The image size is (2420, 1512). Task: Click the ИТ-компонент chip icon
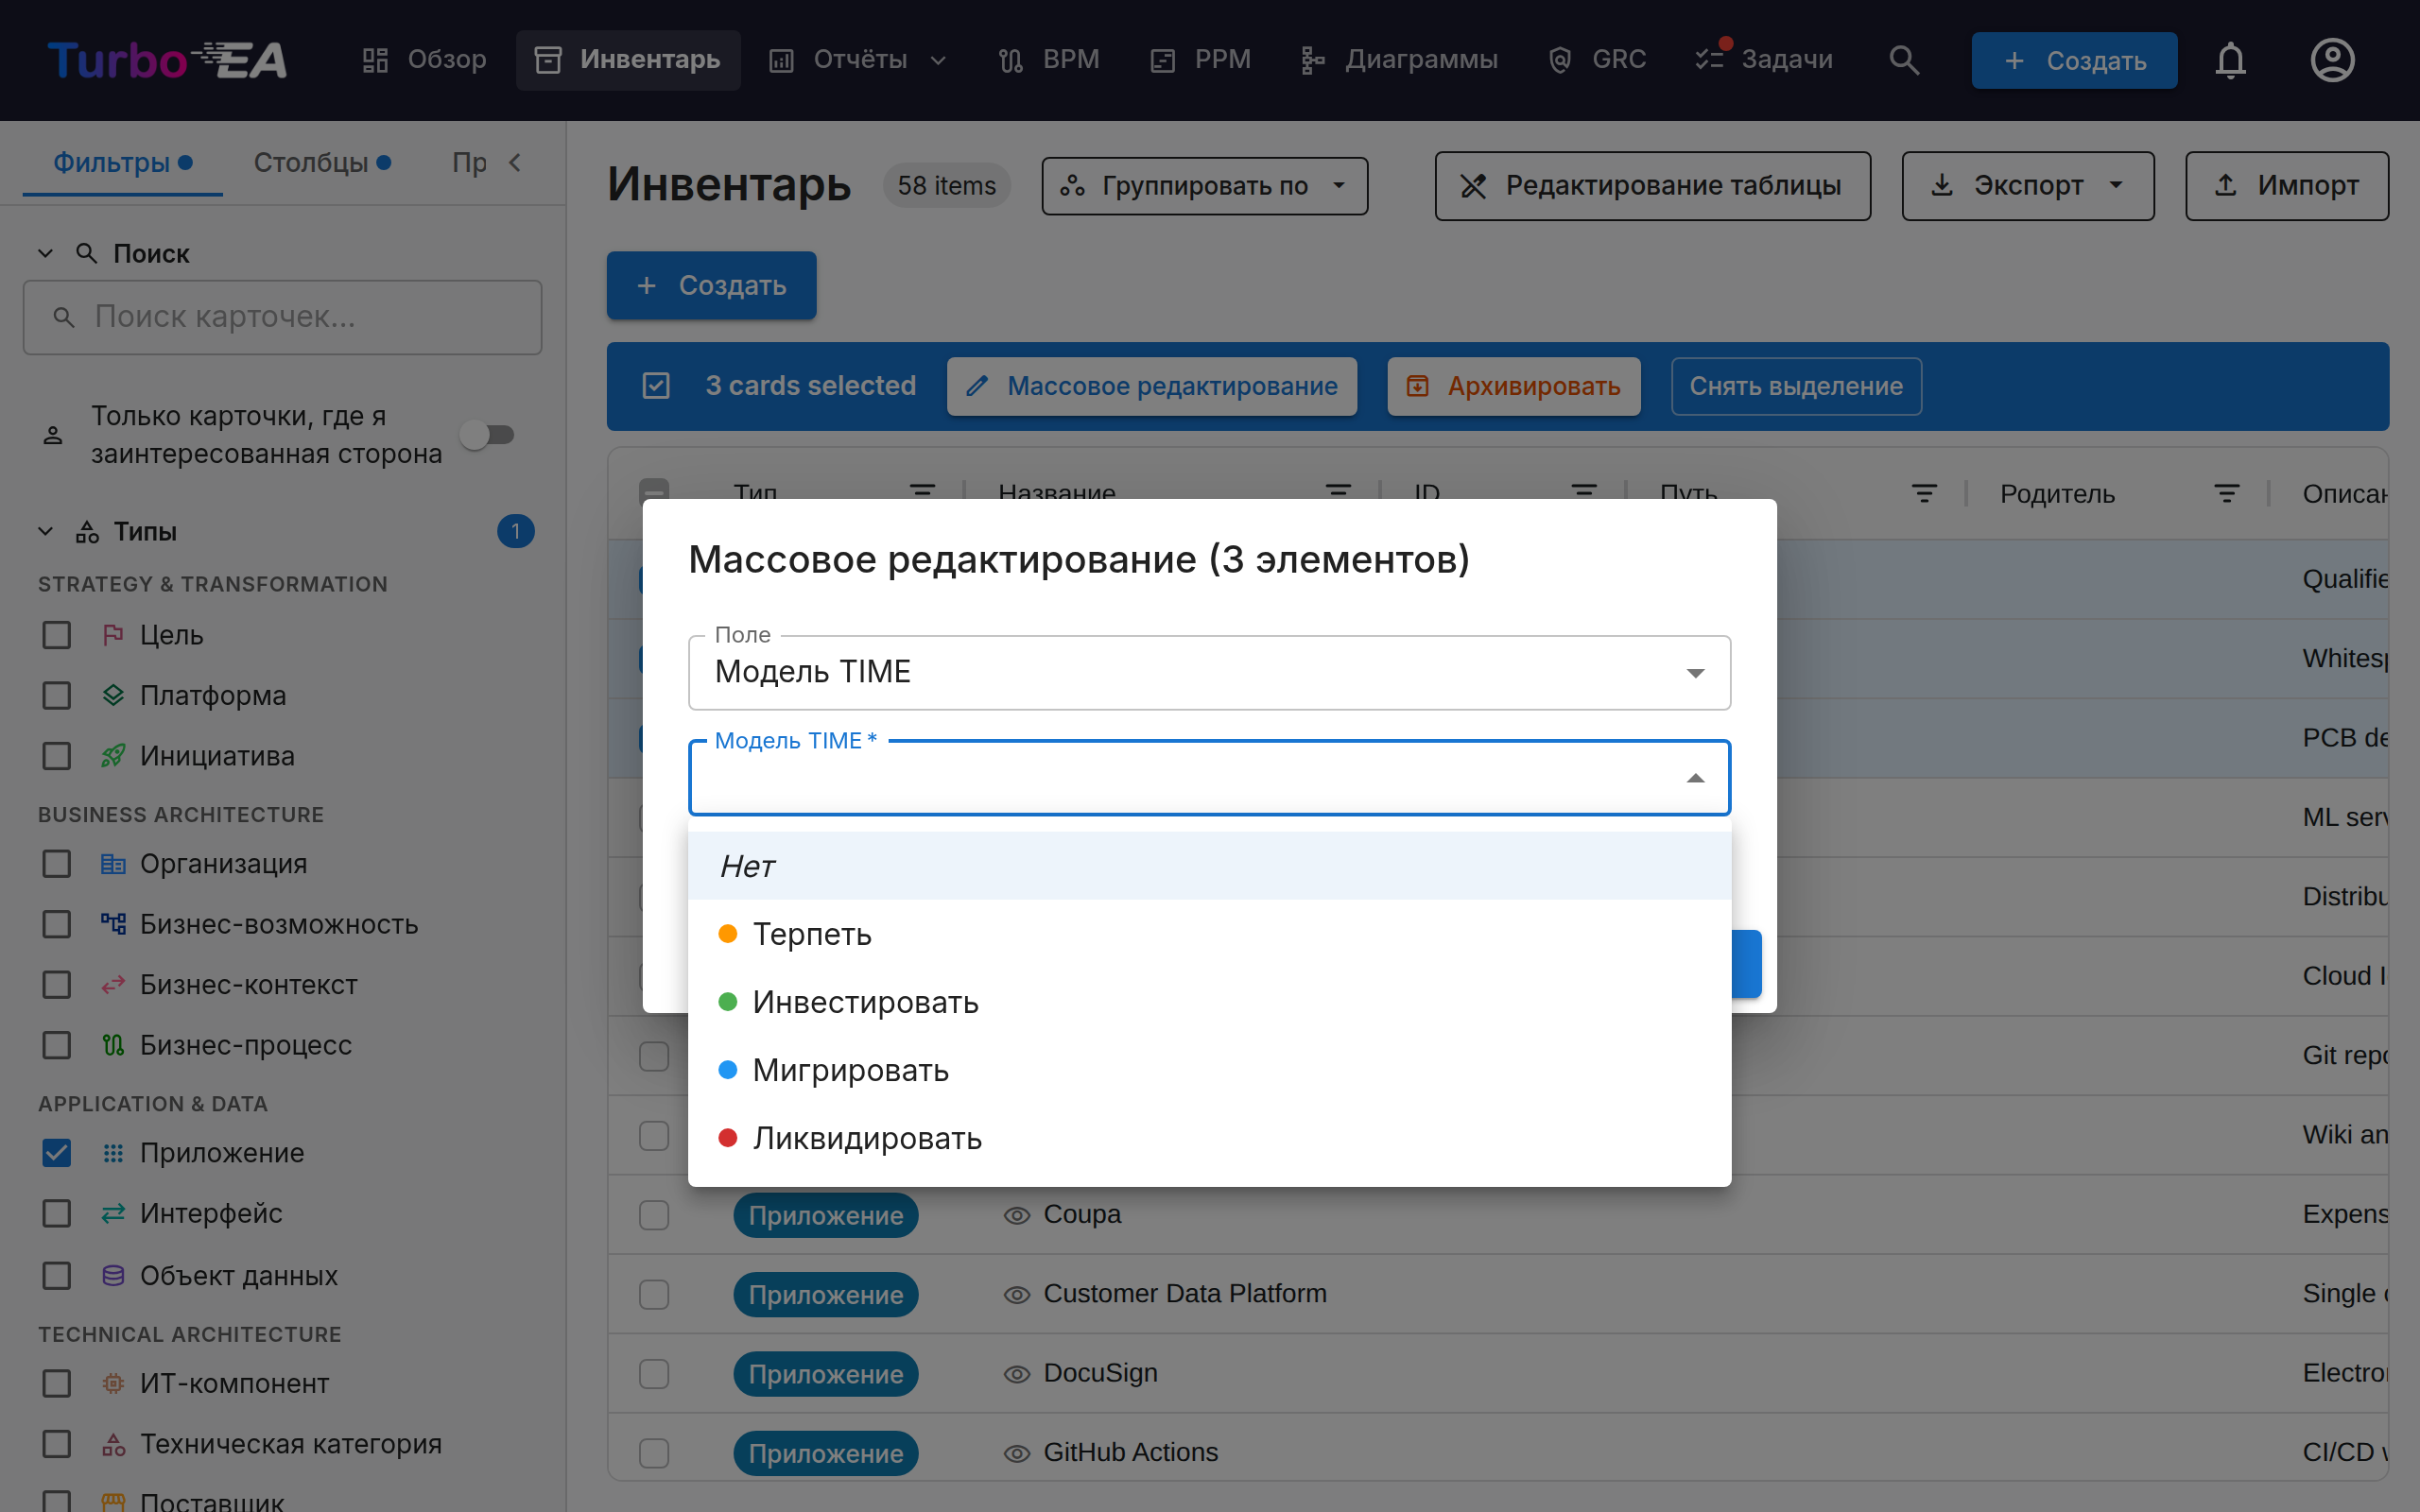pyautogui.click(x=113, y=1384)
